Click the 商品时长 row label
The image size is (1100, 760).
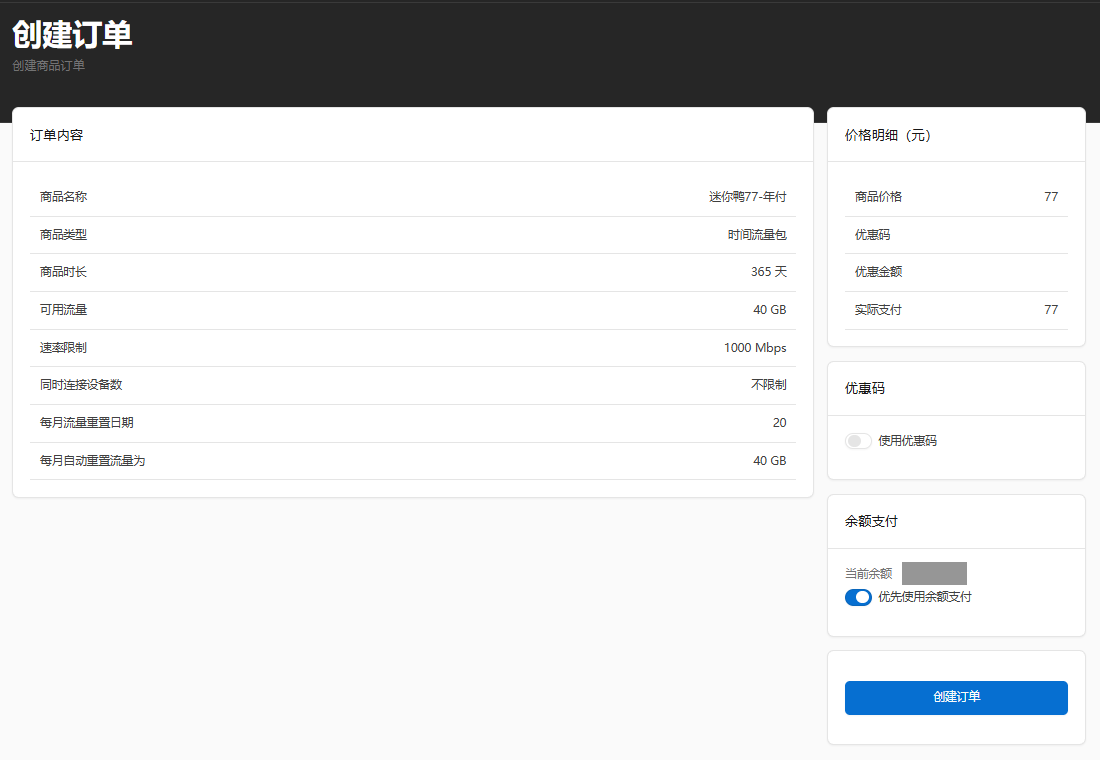63,272
